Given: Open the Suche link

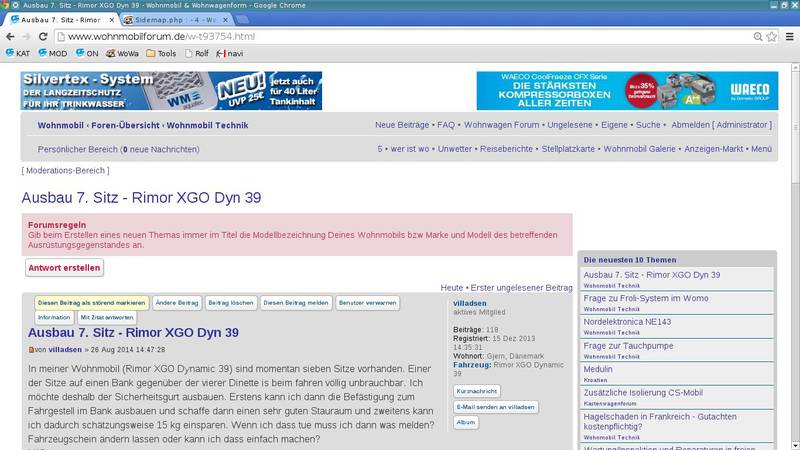Looking at the screenshot, I should pos(648,125).
